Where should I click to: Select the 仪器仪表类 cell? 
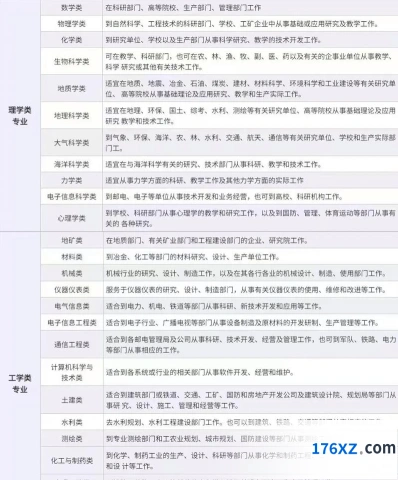point(72,290)
